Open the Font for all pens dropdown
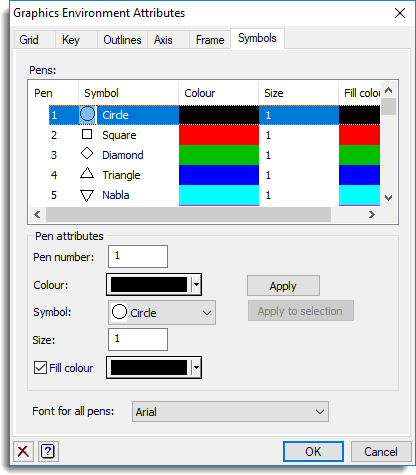The width and height of the screenshot is (416, 475). 230,412
